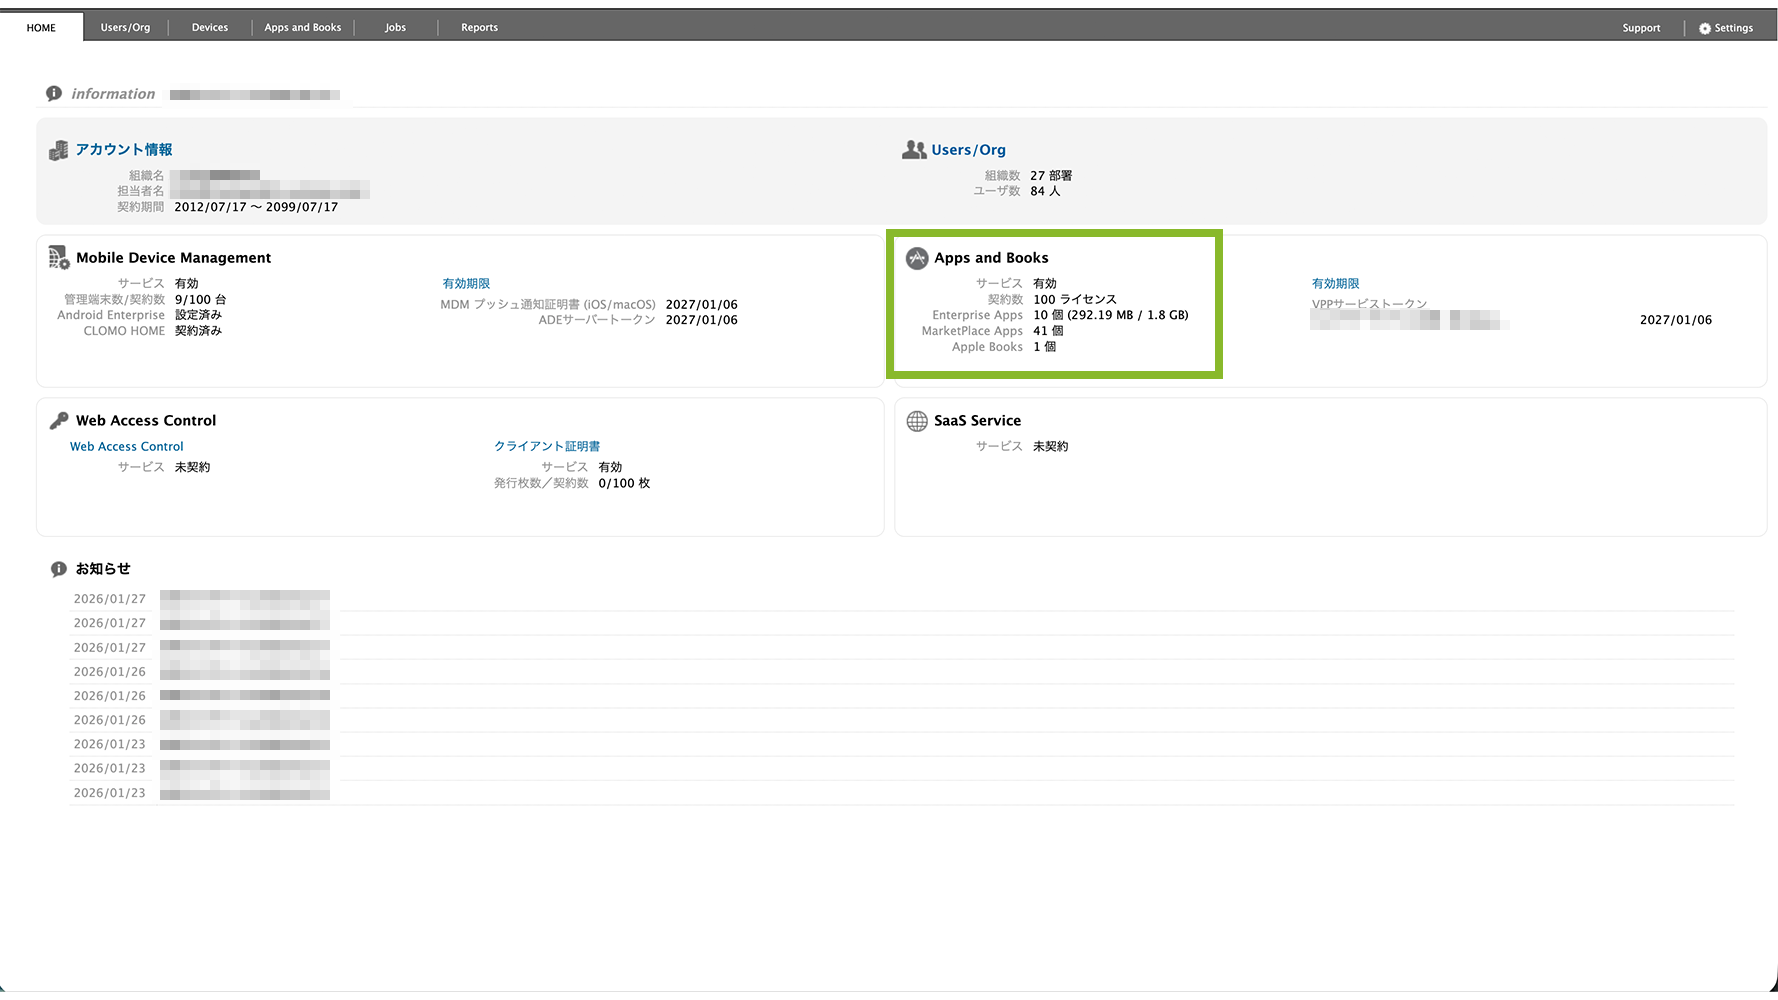
Task: Click the お知らせ notice icon
Action: click(59, 569)
